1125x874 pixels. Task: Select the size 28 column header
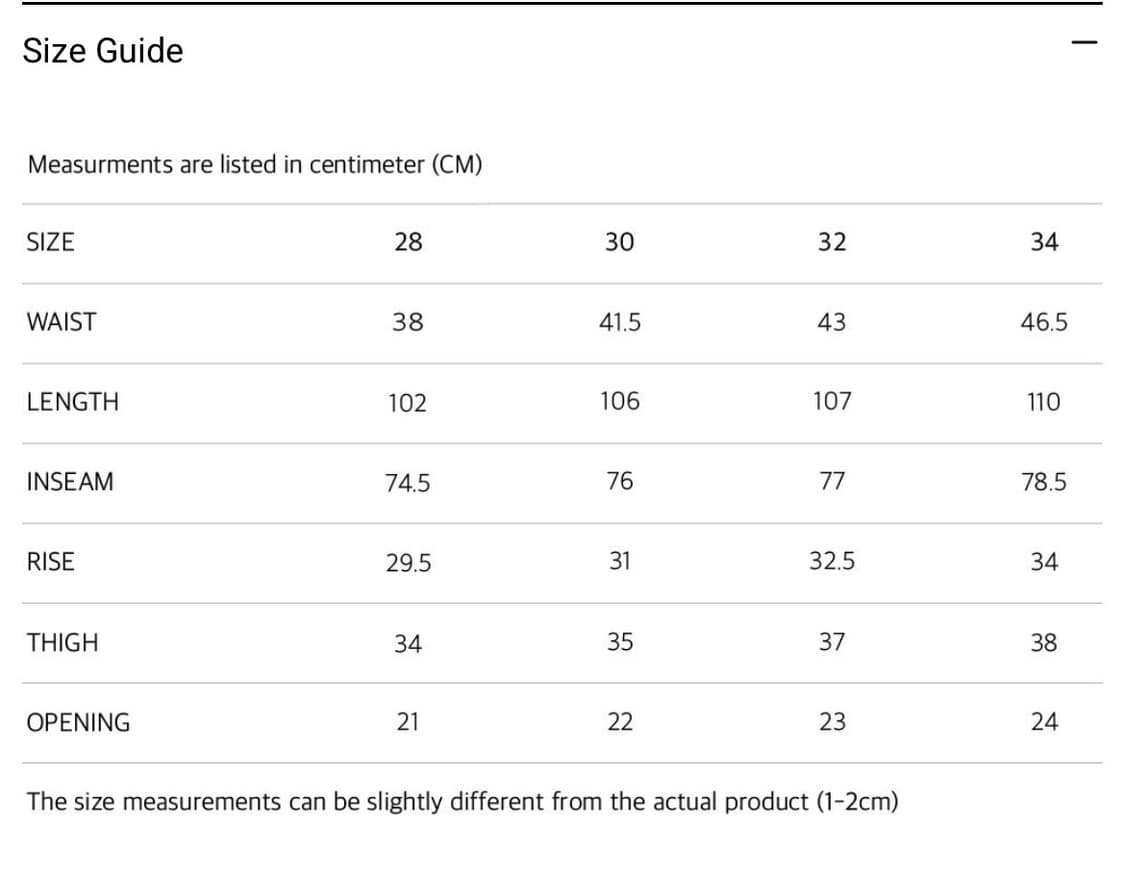(408, 242)
